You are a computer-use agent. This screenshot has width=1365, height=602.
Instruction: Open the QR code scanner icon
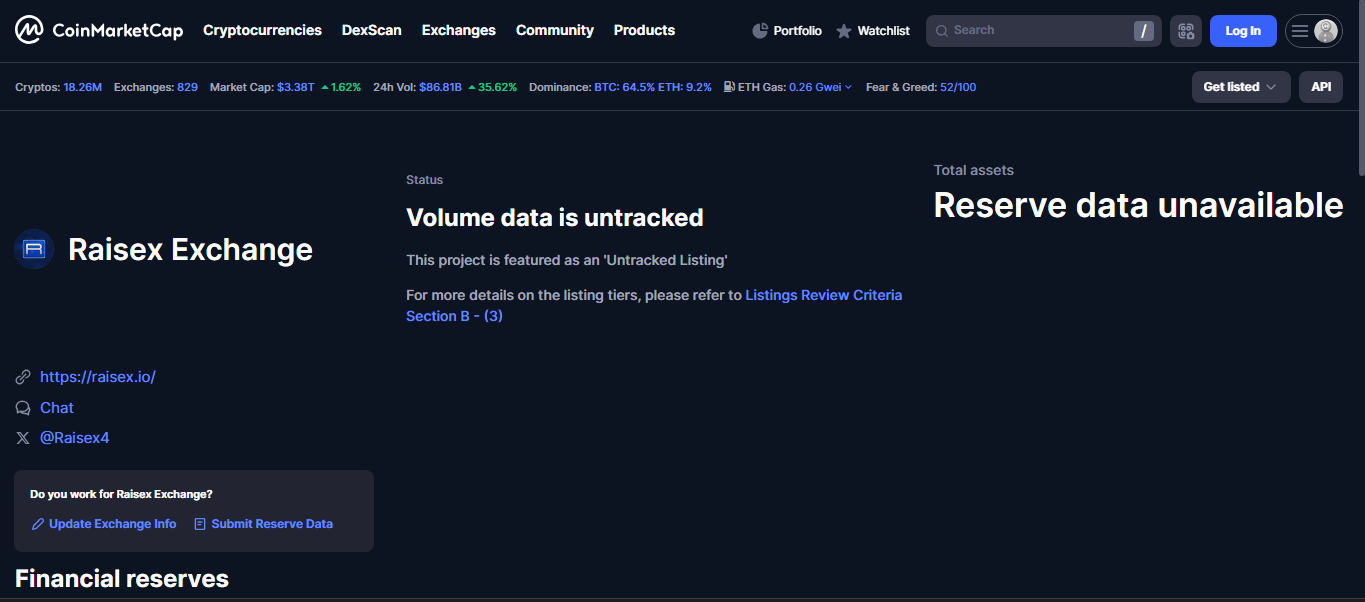pyautogui.click(x=1186, y=31)
